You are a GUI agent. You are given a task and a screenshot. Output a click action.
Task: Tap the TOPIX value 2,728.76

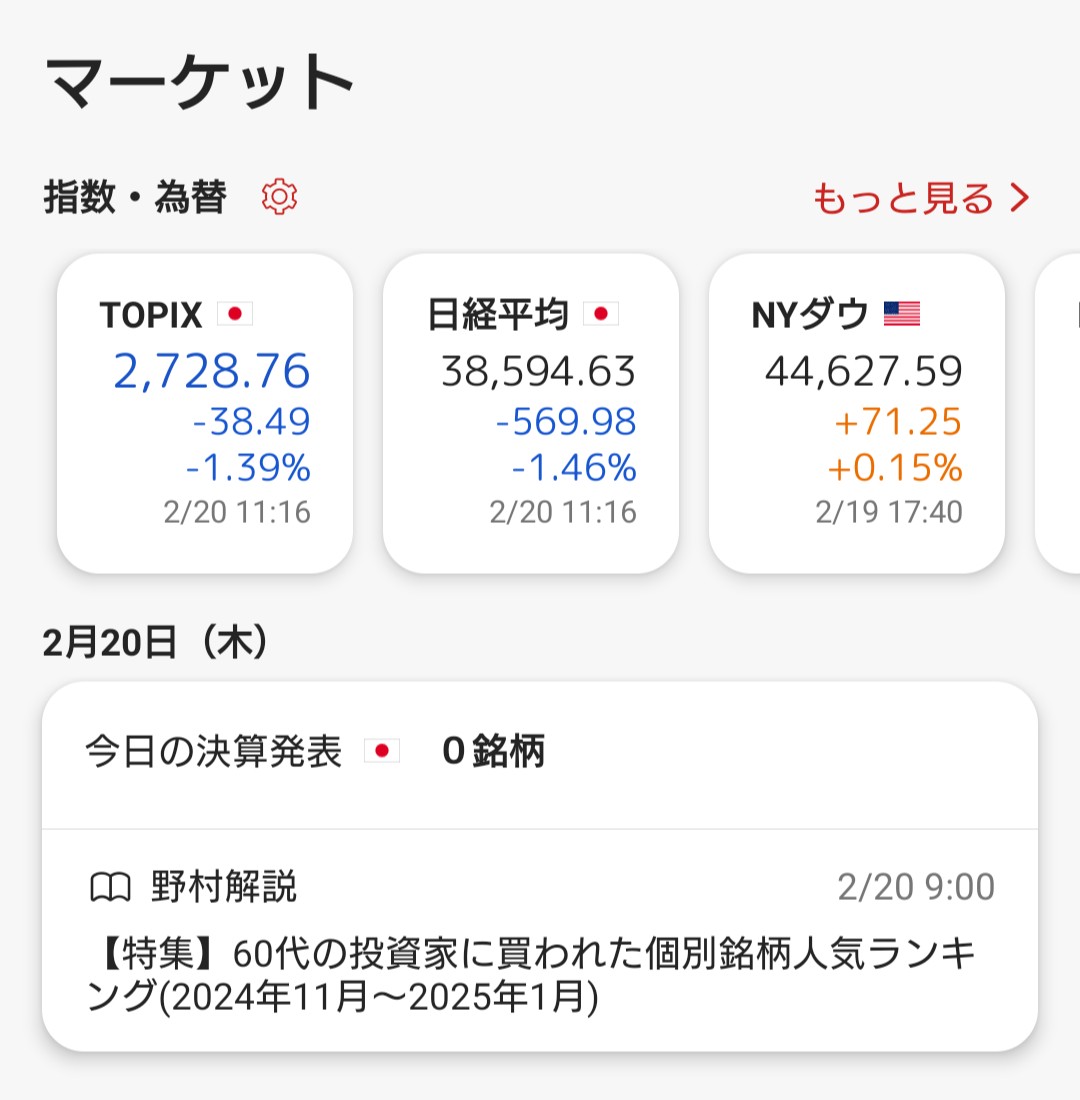click(211, 371)
